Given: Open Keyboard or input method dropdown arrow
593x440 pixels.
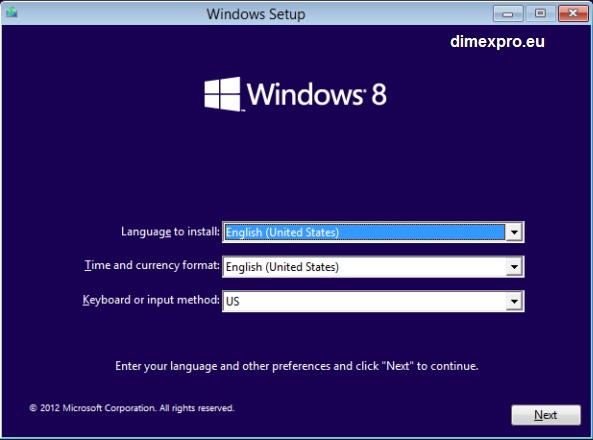Looking at the screenshot, I should click(514, 302).
